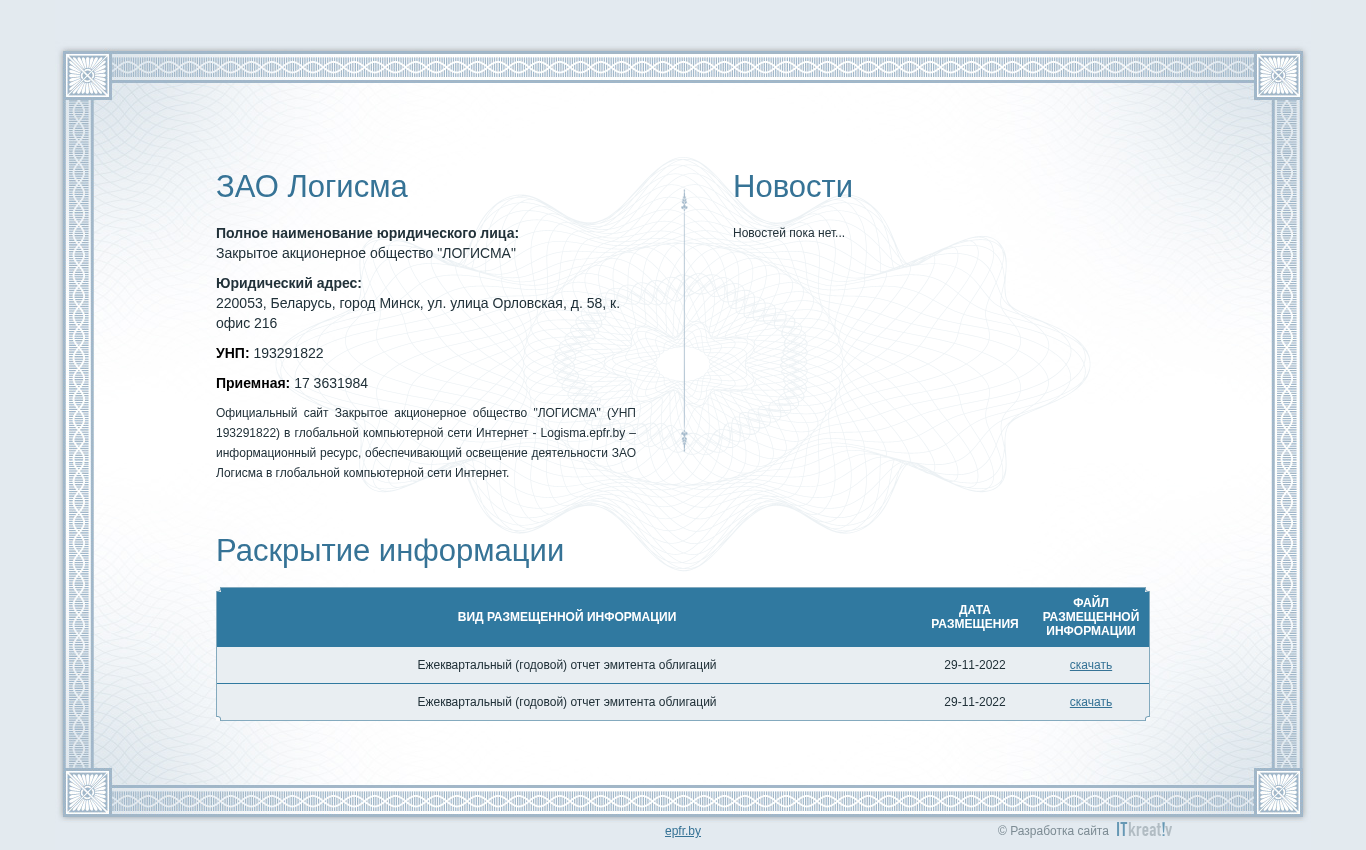Select the text 'Новостей пока нет...'
1366x850 pixels.
[x=789, y=233]
